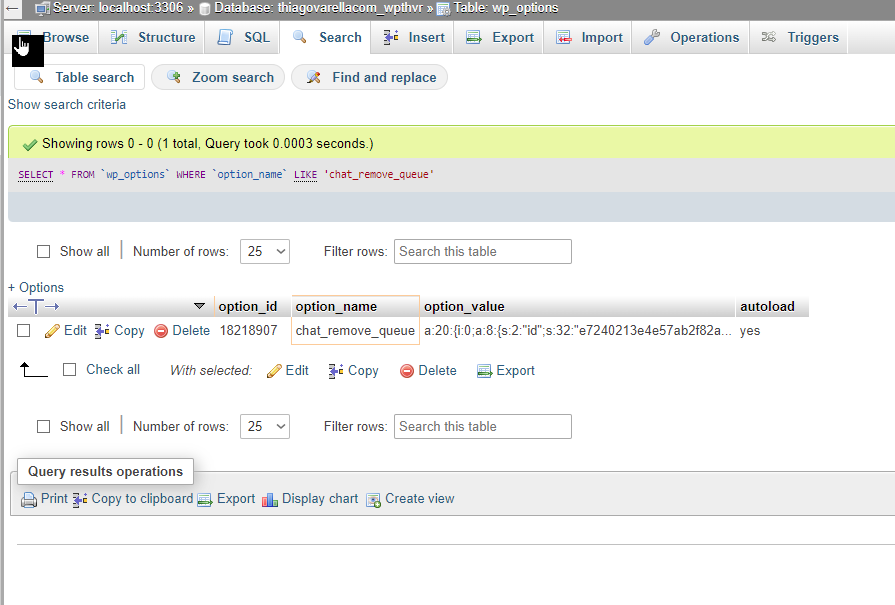
Task: Focus the top Filter rows search field
Action: pos(482,252)
